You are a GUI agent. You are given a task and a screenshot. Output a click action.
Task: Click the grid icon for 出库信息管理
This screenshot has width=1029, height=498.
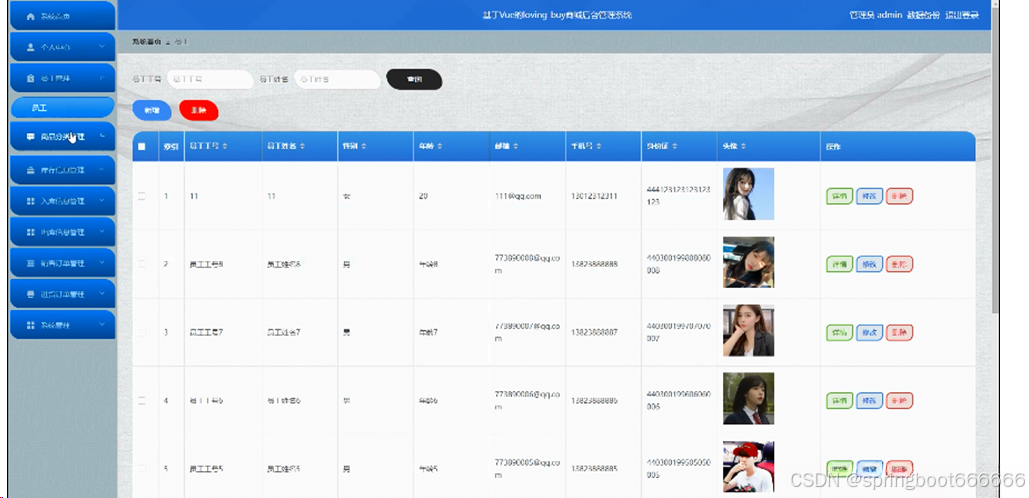coord(30,232)
